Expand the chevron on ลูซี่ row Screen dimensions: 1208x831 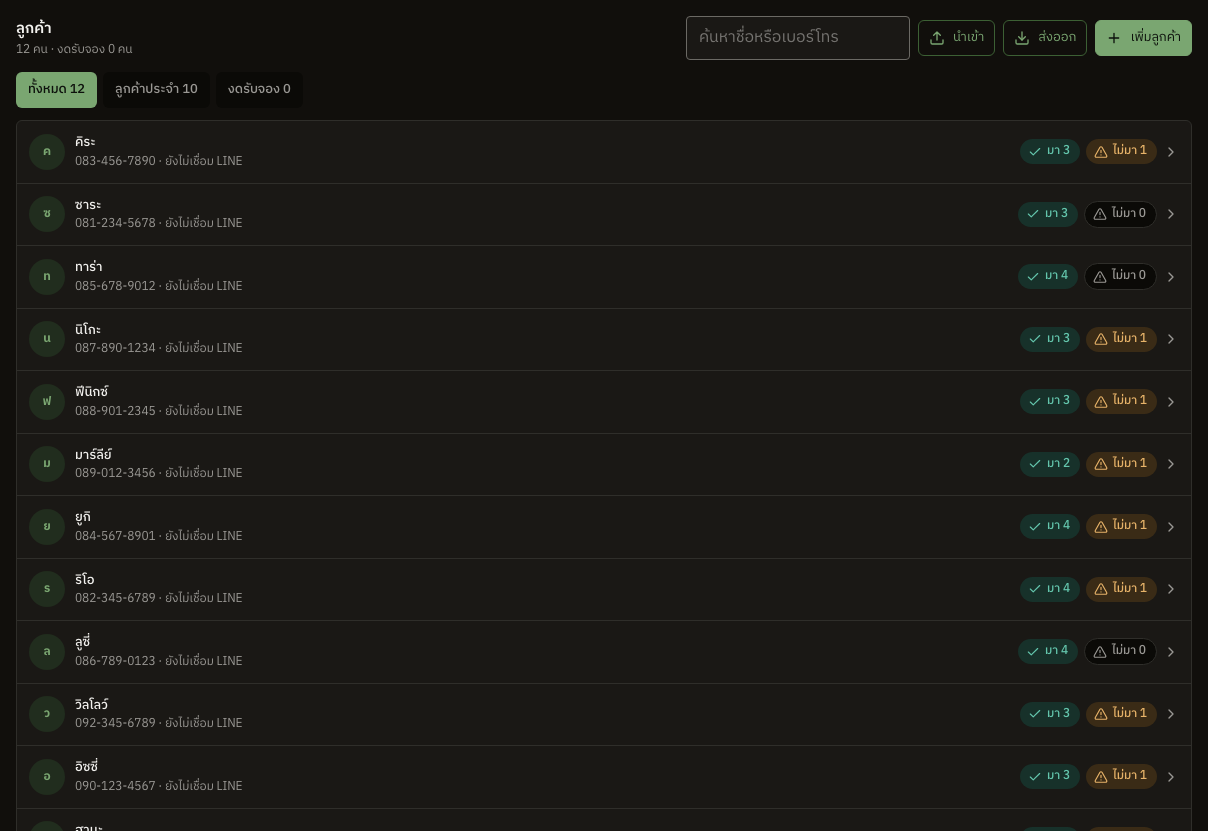click(x=1171, y=652)
